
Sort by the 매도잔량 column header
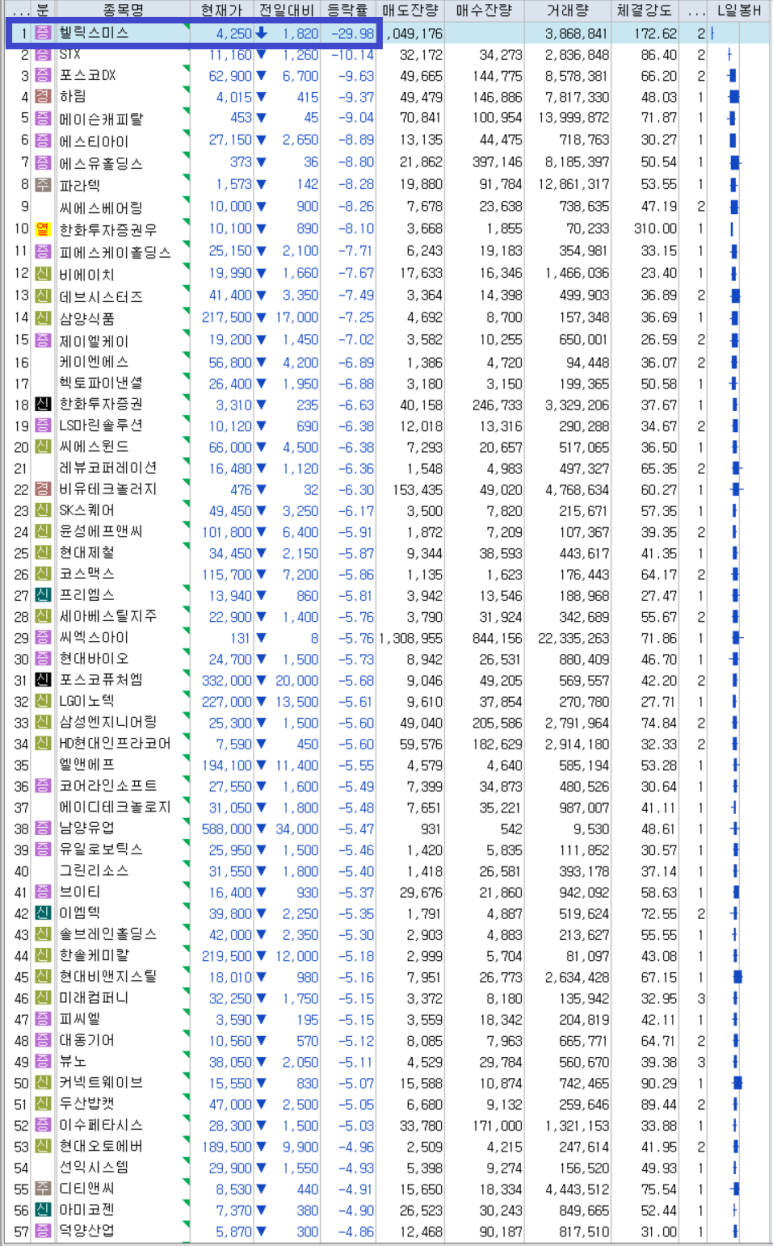[x=410, y=10]
